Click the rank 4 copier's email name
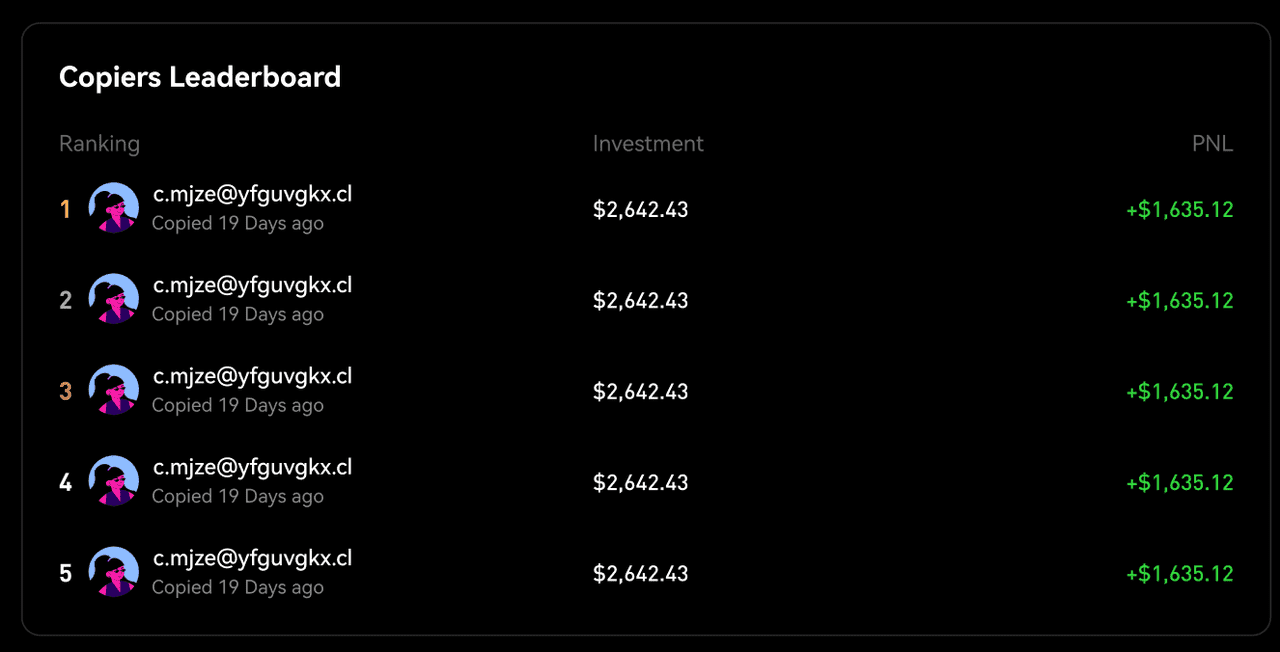Image resolution: width=1280 pixels, height=652 pixels. coord(252,467)
